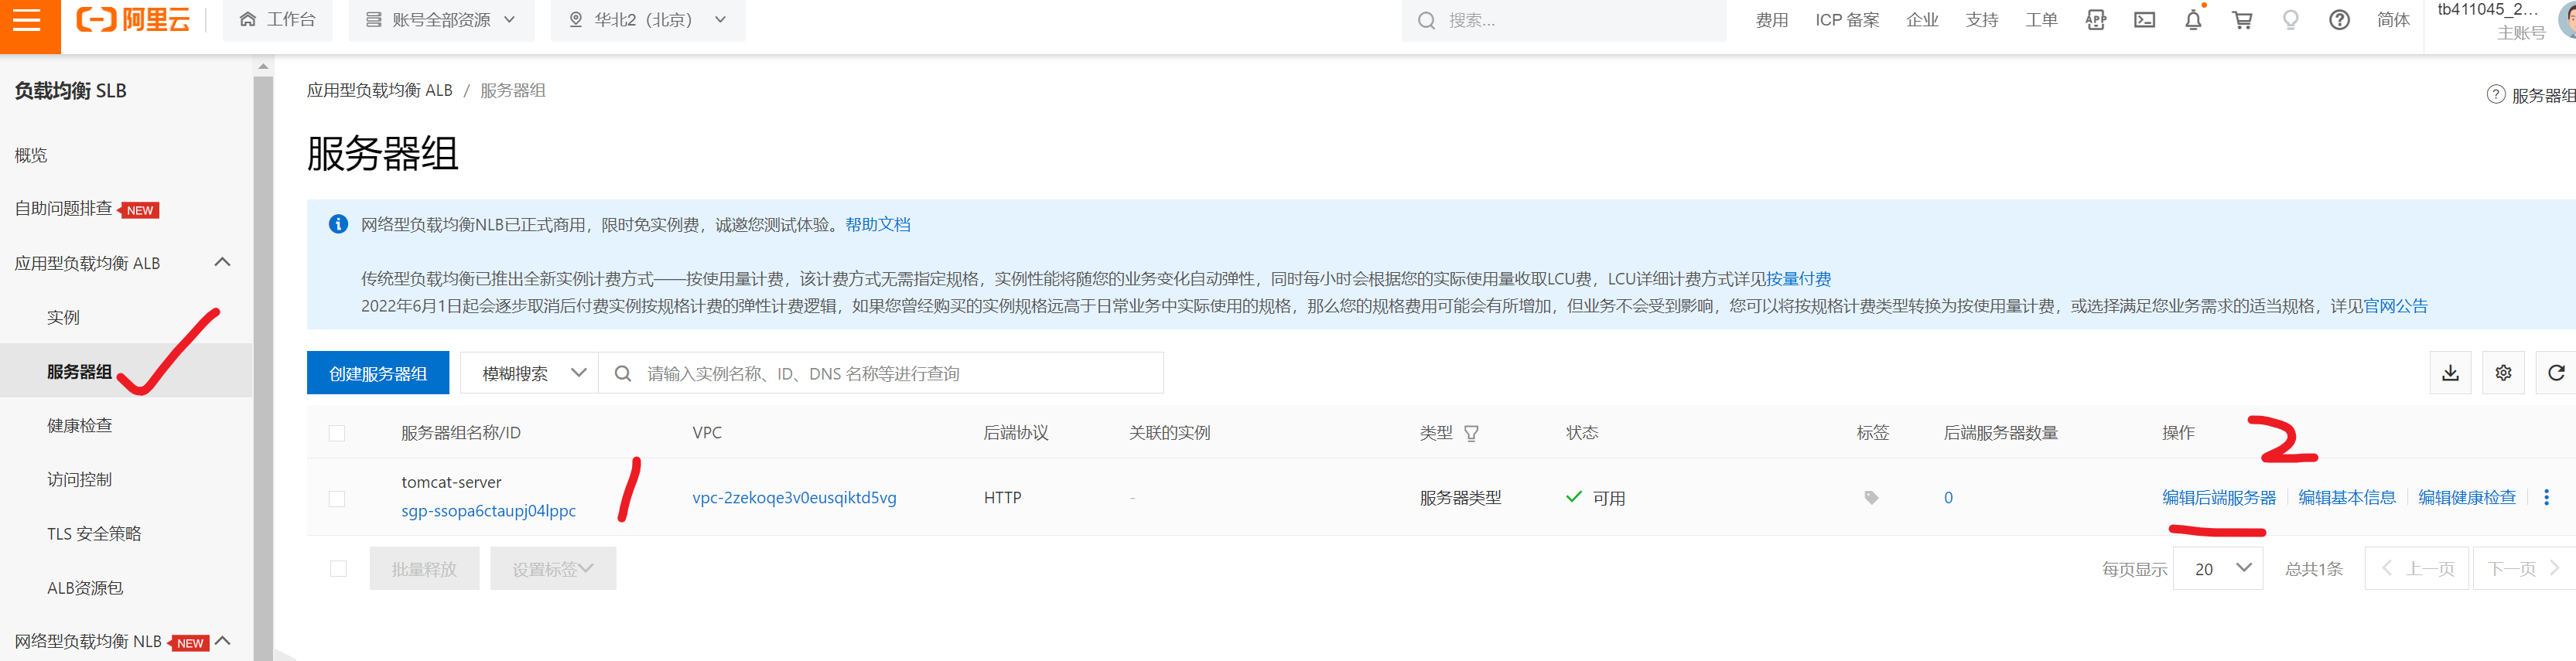Open the region selector 华北2（北京）
This screenshot has height=661, width=2576.
pos(647,20)
